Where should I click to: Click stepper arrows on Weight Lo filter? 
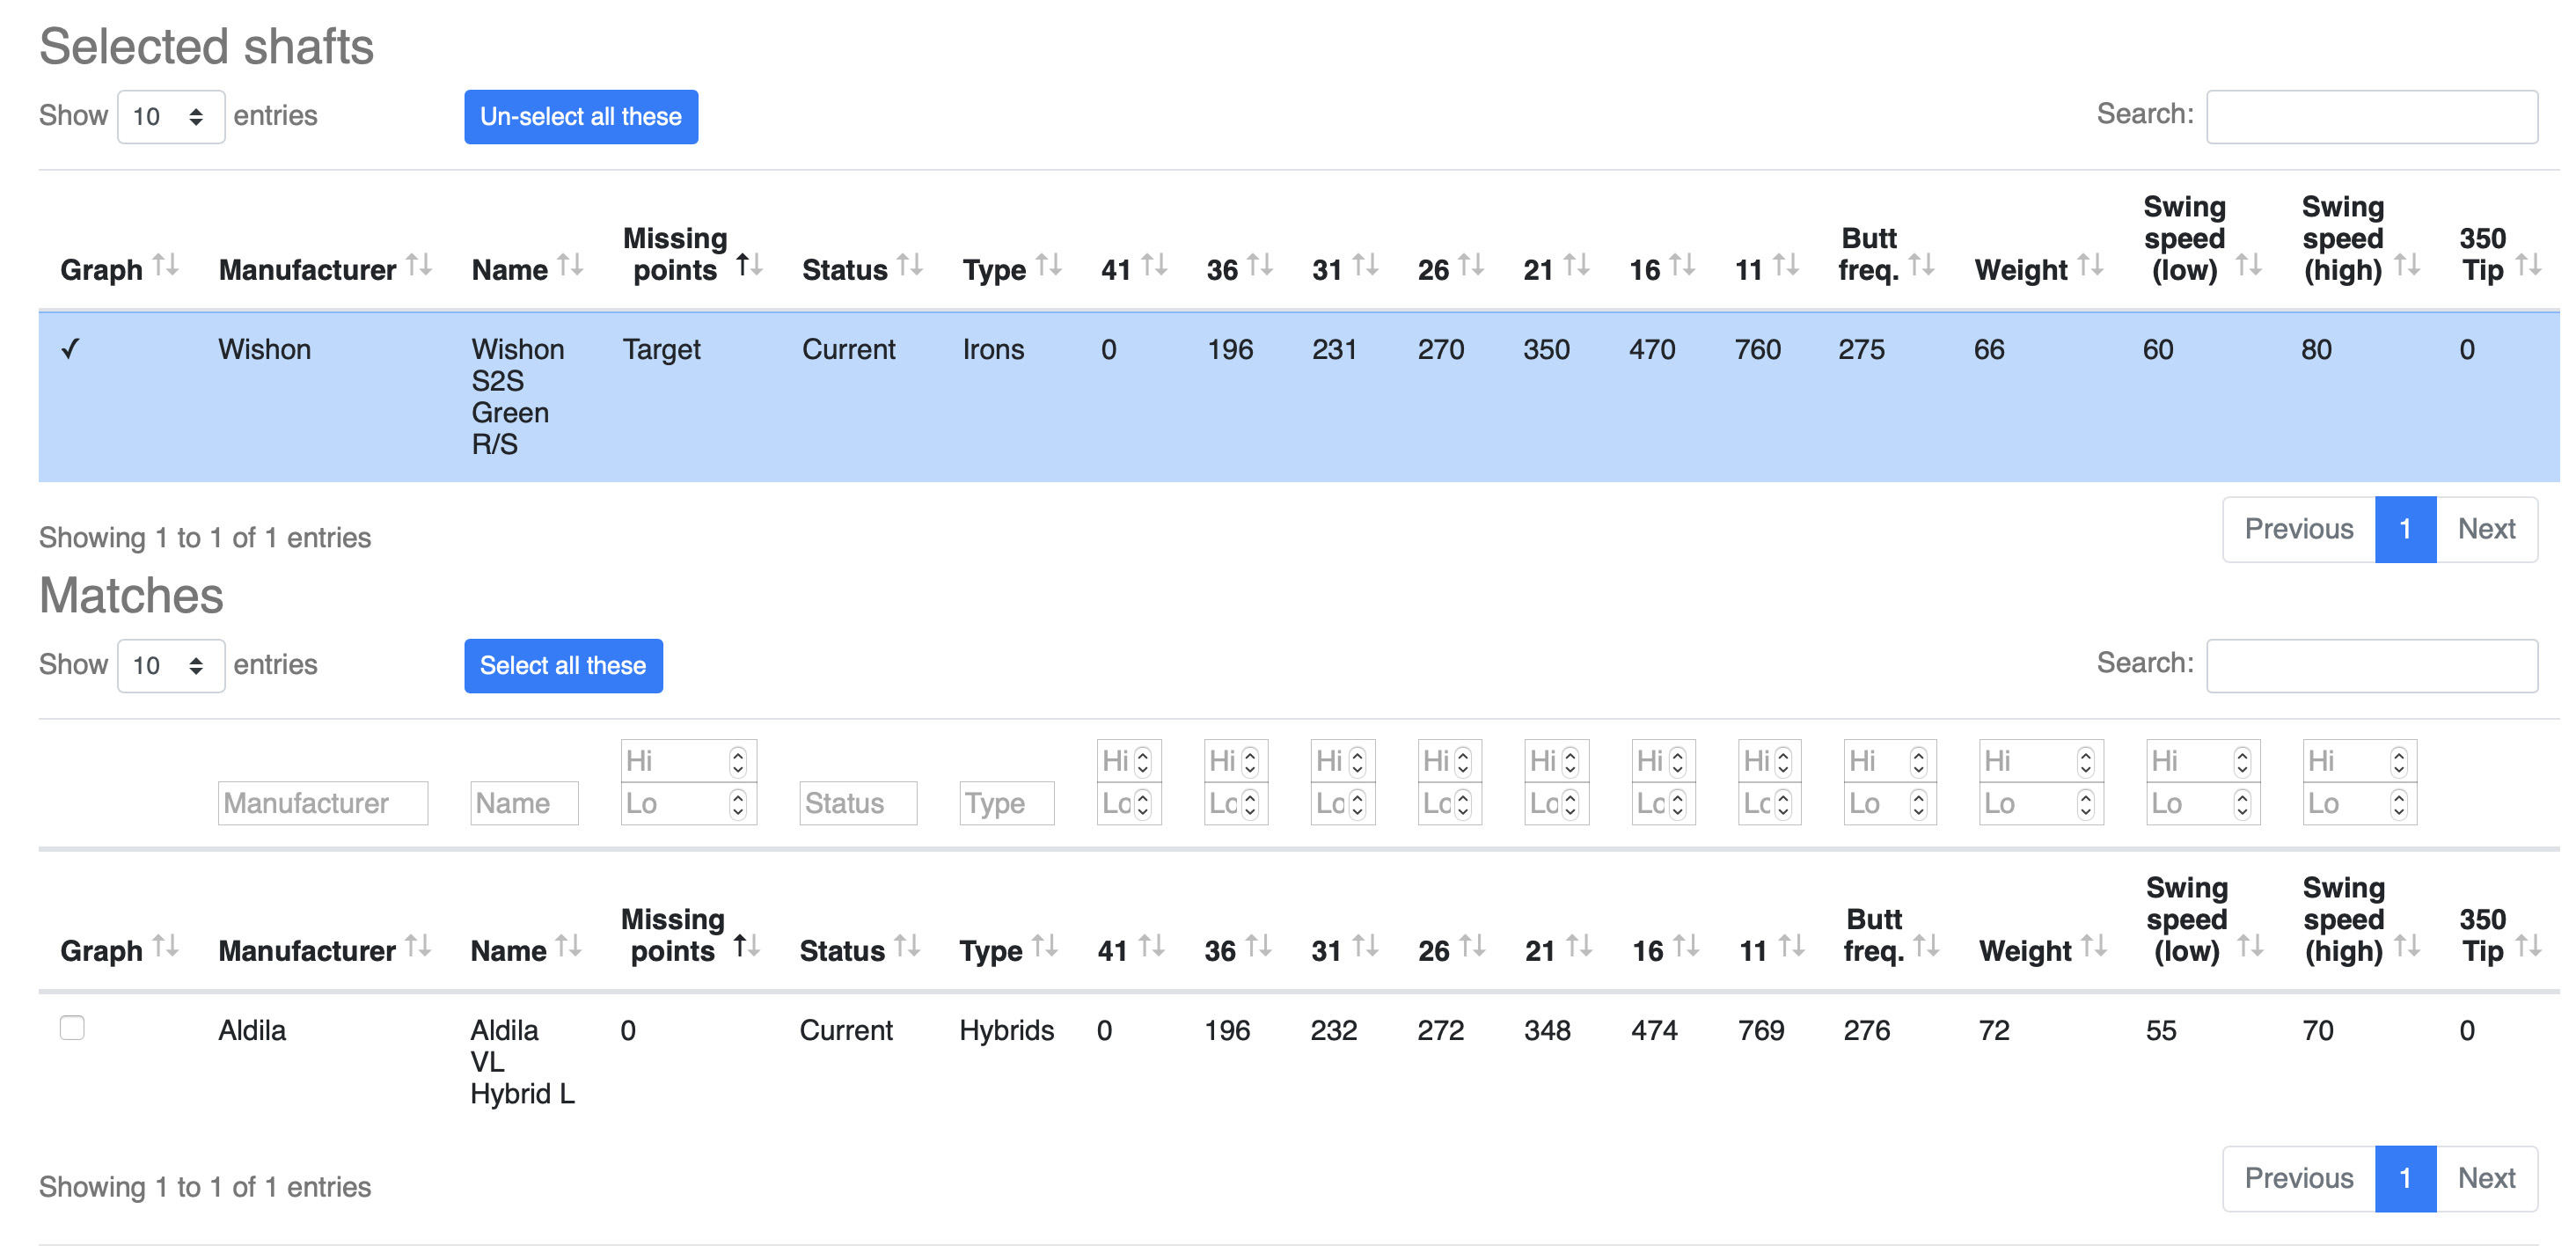(2085, 804)
